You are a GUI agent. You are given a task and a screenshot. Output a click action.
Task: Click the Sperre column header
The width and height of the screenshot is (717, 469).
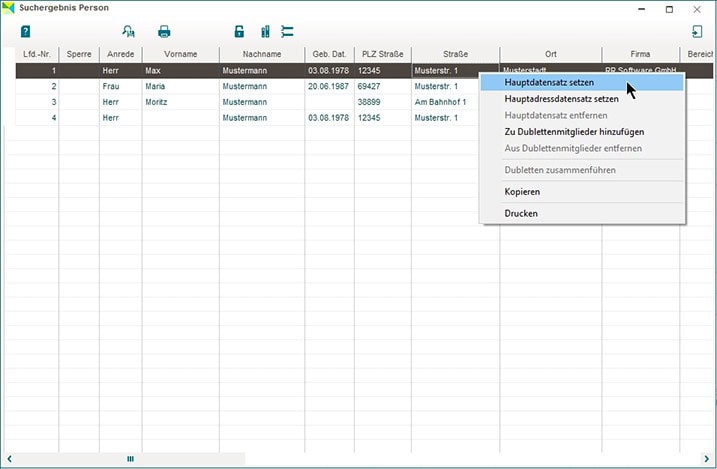[79, 54]
